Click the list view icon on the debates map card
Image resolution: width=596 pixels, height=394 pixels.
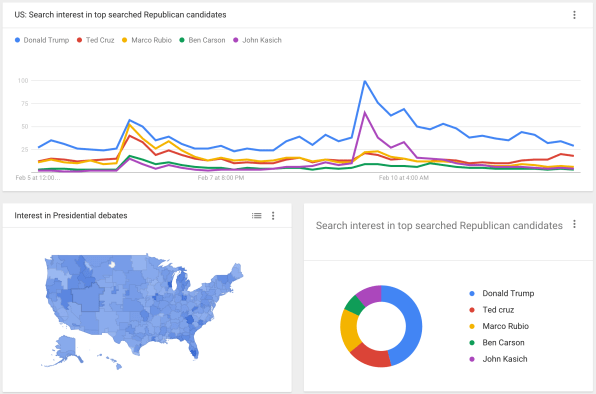tap(257, 216)
